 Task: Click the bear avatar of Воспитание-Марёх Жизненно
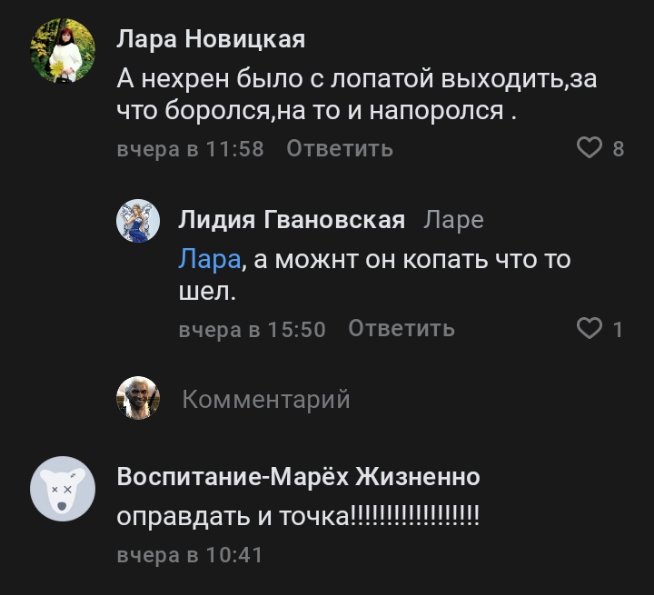click(63, 490)
